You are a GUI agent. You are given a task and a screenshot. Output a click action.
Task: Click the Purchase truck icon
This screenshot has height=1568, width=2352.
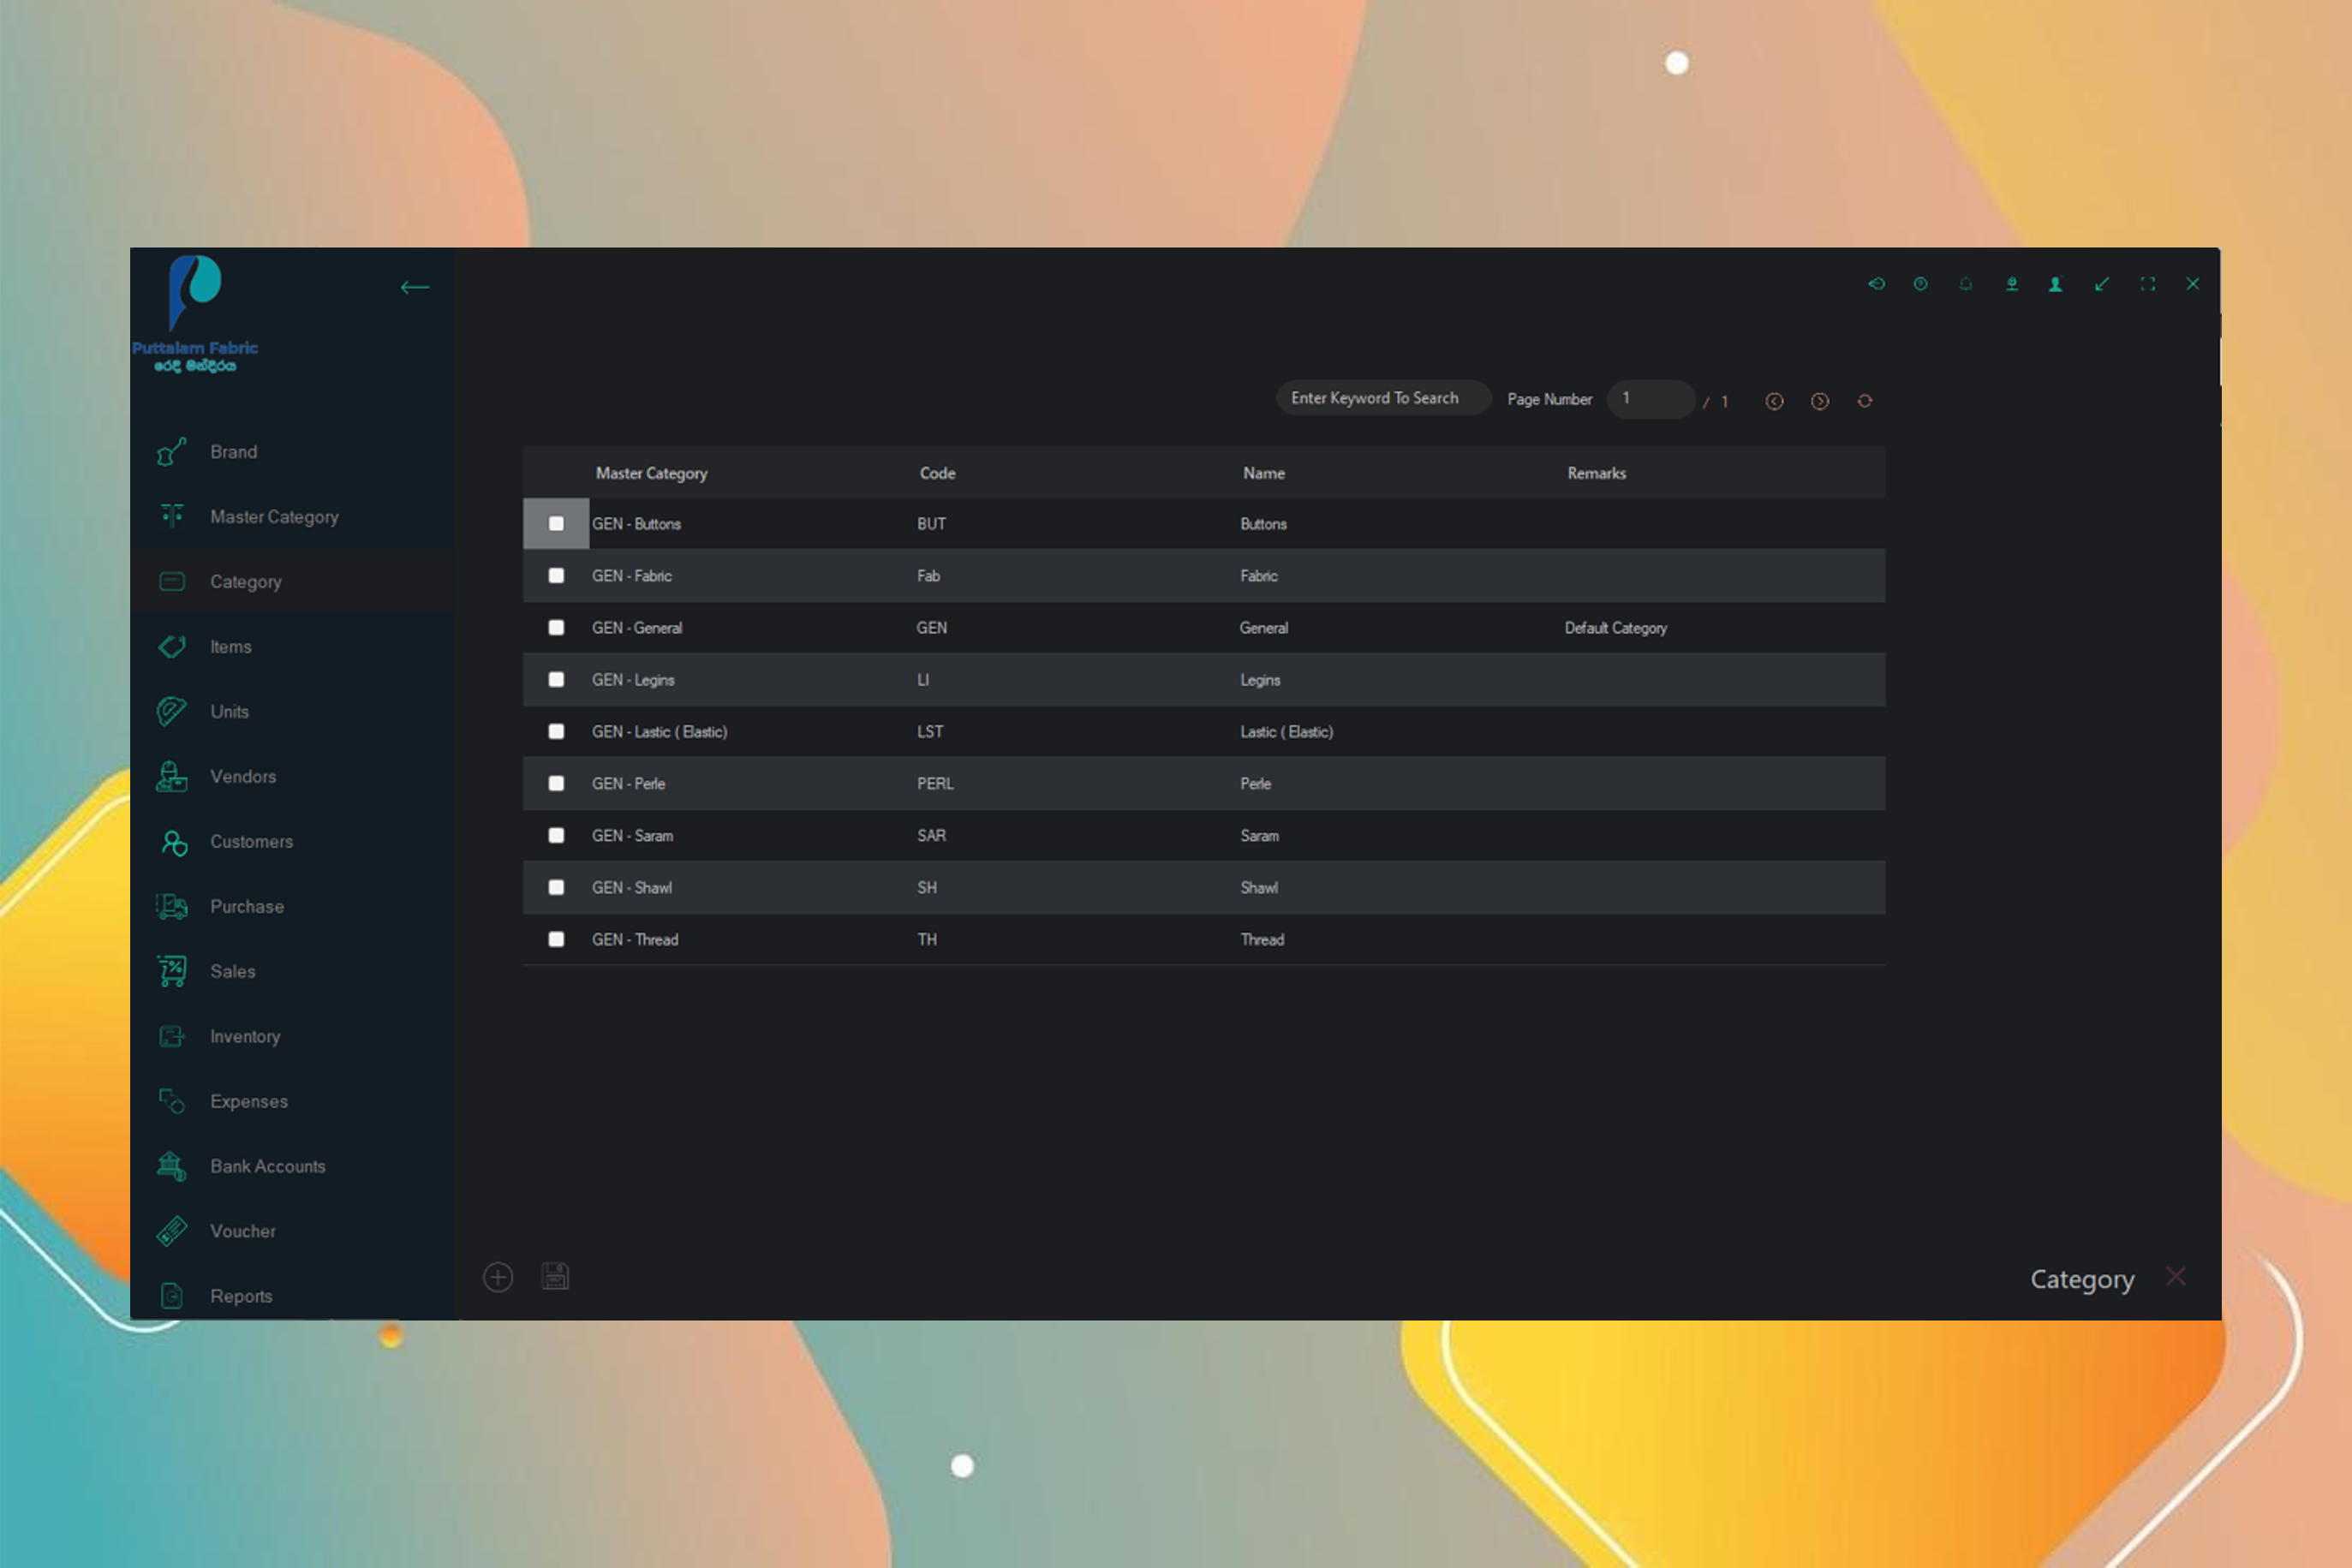pyautogui.click(x=172, y=907)
